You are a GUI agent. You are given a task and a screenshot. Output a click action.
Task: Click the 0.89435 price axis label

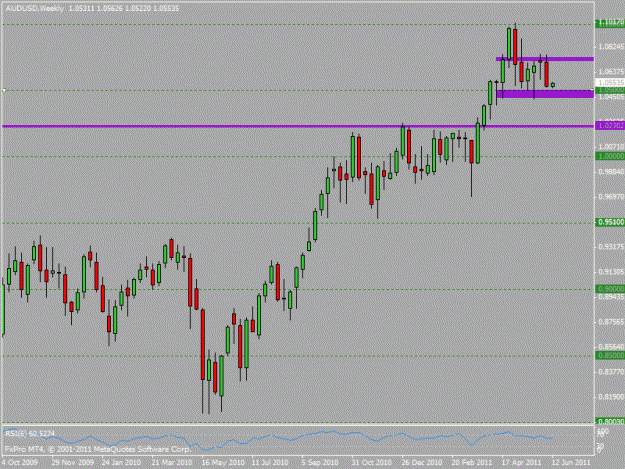611,297
